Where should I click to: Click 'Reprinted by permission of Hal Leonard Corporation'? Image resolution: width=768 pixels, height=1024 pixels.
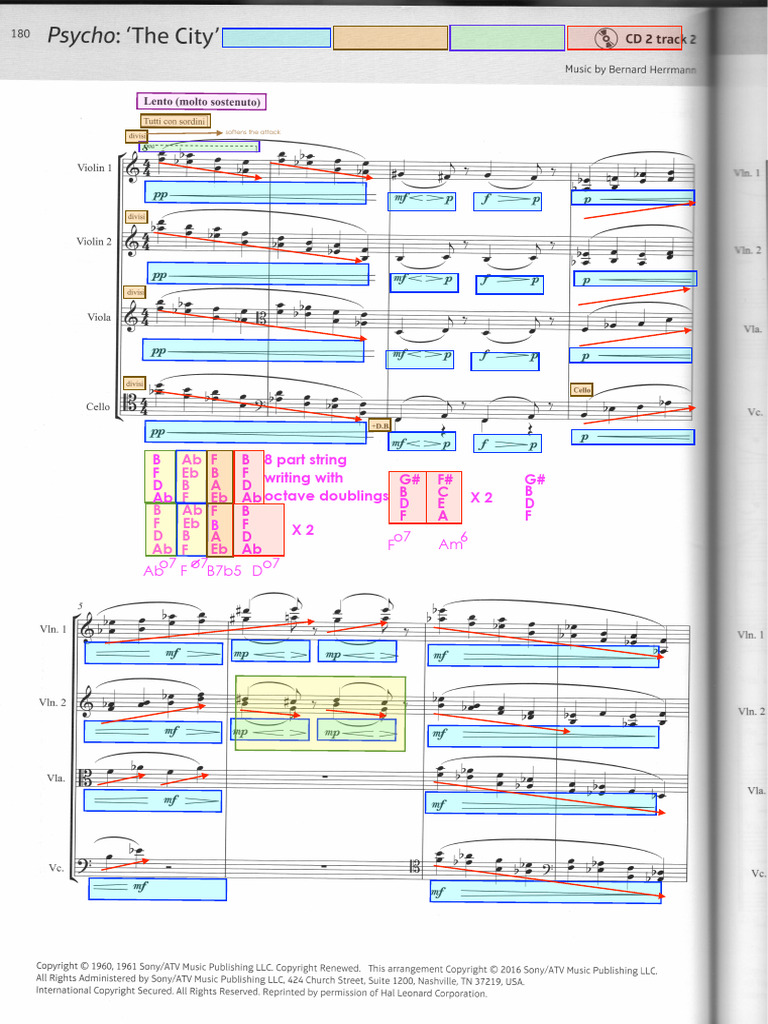375,993
